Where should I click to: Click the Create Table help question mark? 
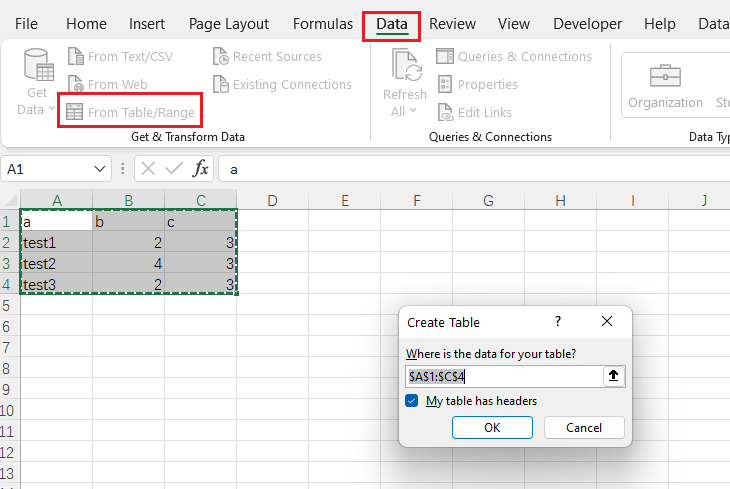point(558,321)
